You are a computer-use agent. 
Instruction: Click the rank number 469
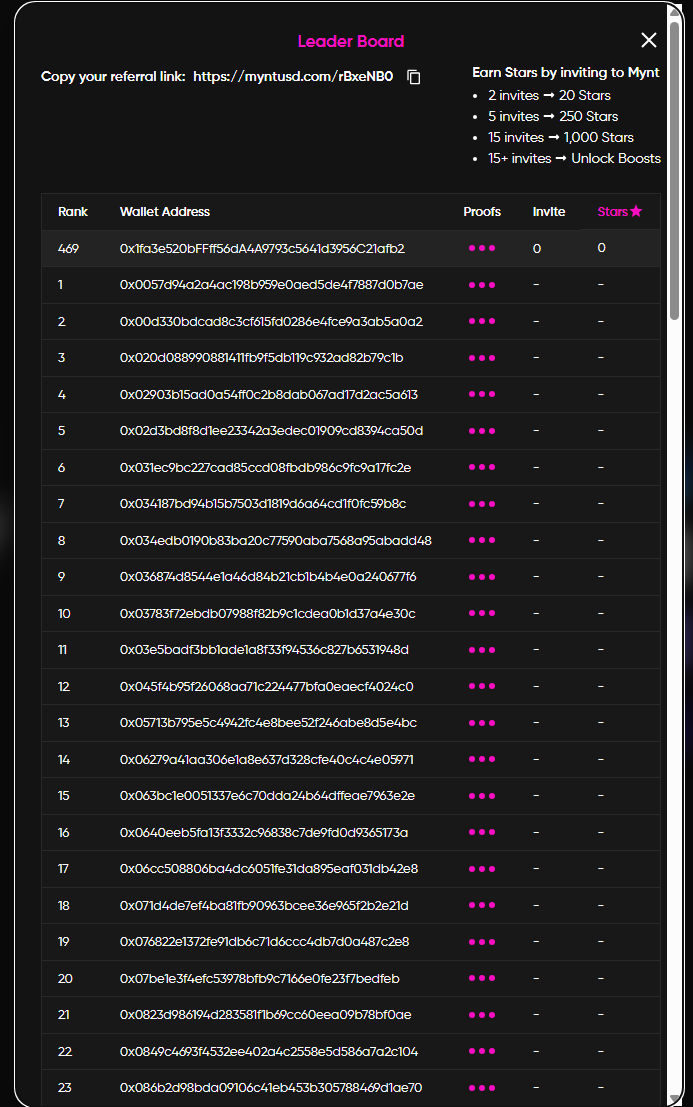pyautogui.click(x=68, y=249)
